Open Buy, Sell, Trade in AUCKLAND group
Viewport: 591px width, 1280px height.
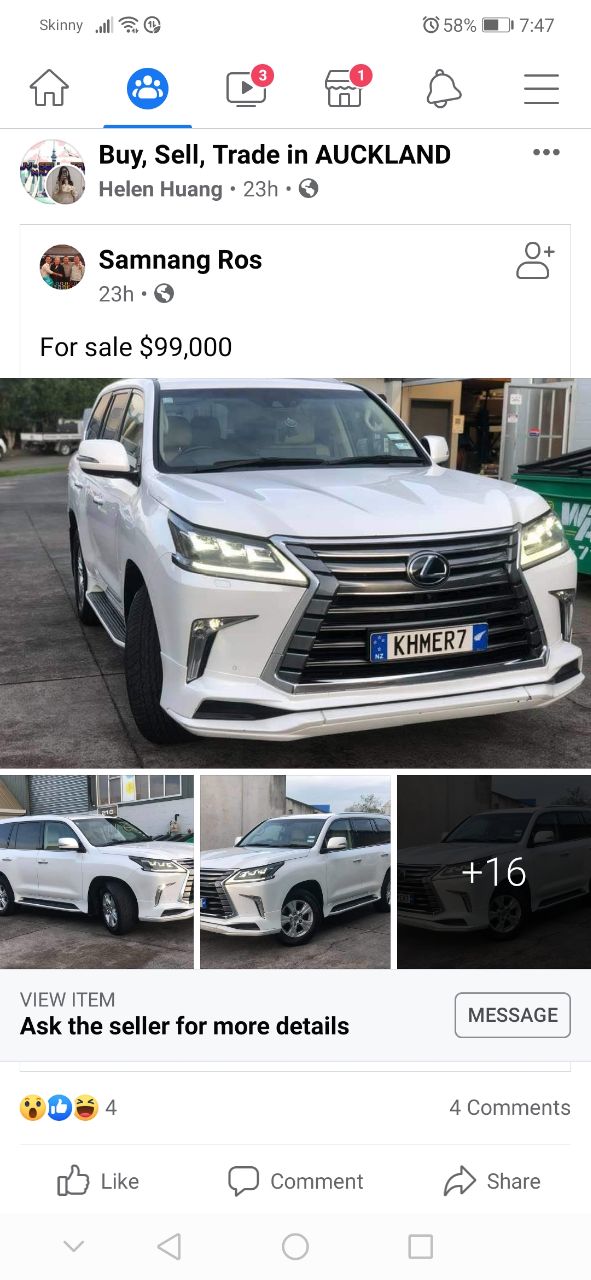[x=275, y=154]
